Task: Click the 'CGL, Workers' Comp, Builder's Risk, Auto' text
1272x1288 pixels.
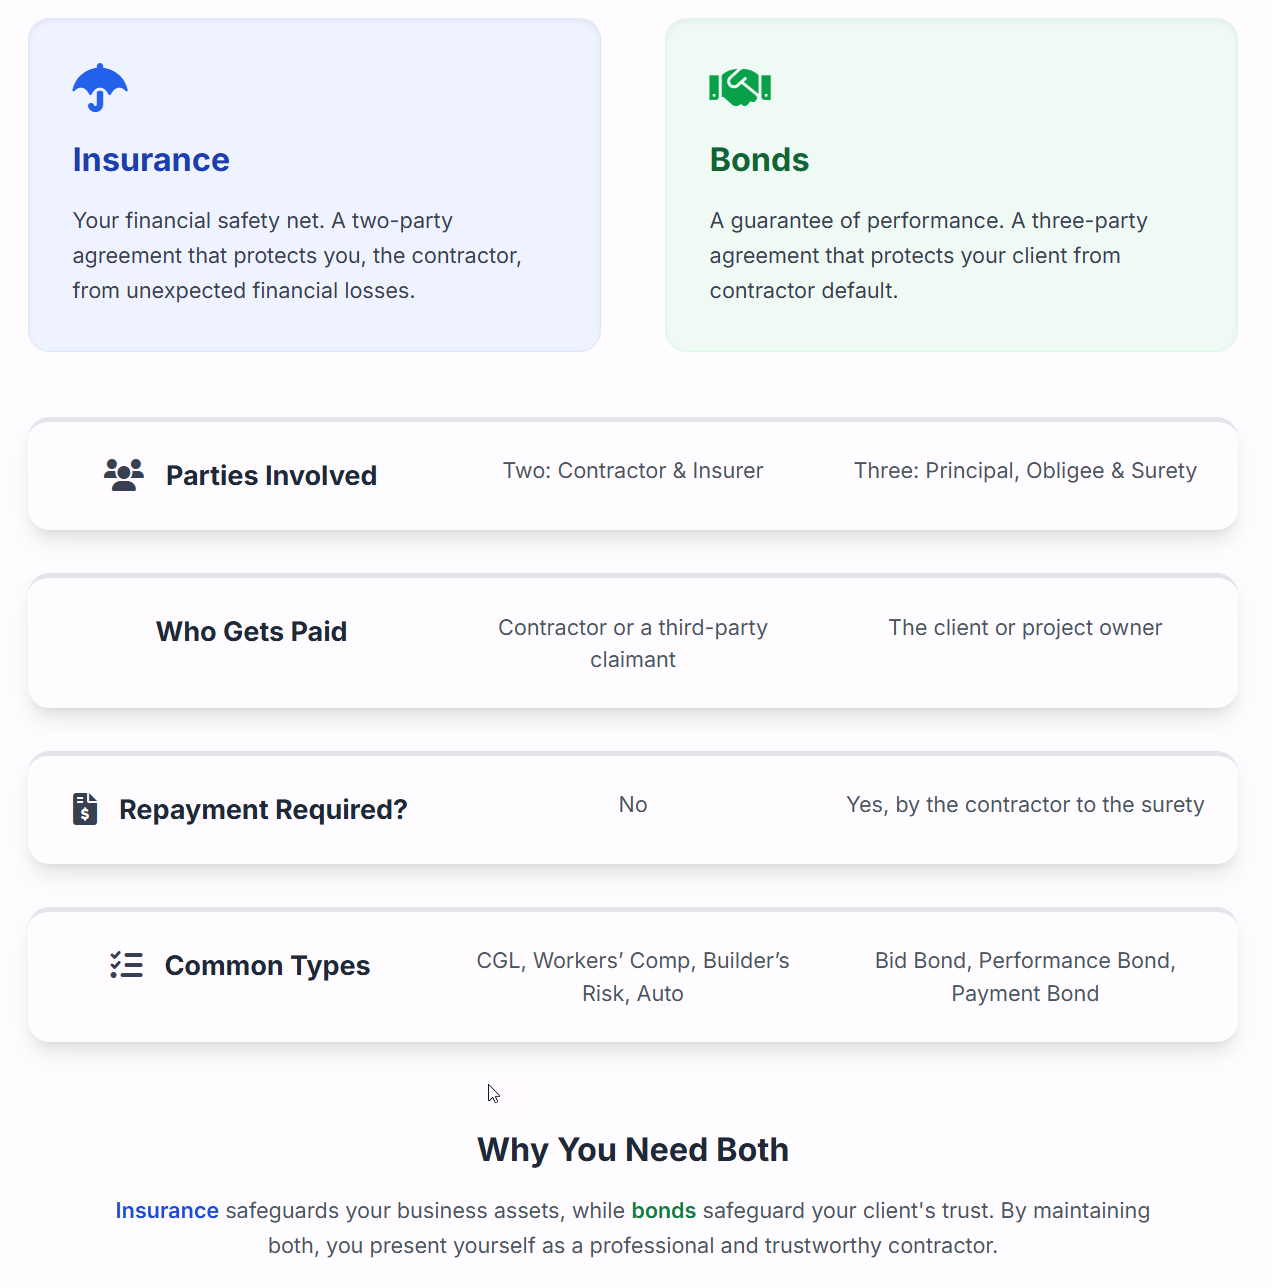Action: (x=633, y=977)
